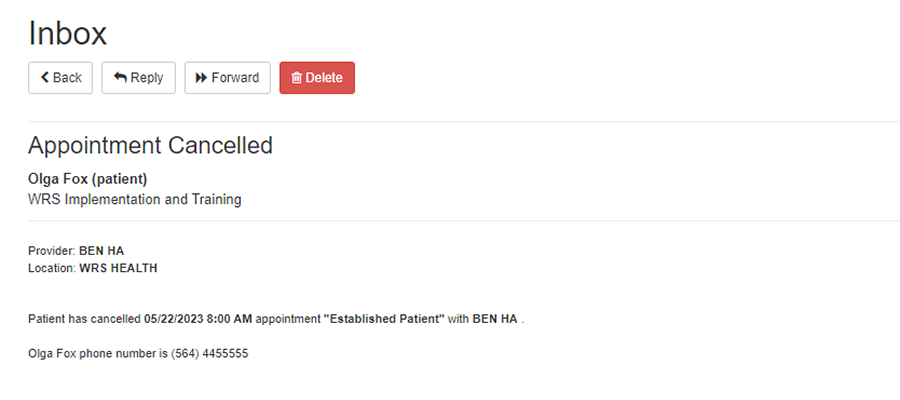Select the Appointment Cancelled subject title

[x=150, y=146]
